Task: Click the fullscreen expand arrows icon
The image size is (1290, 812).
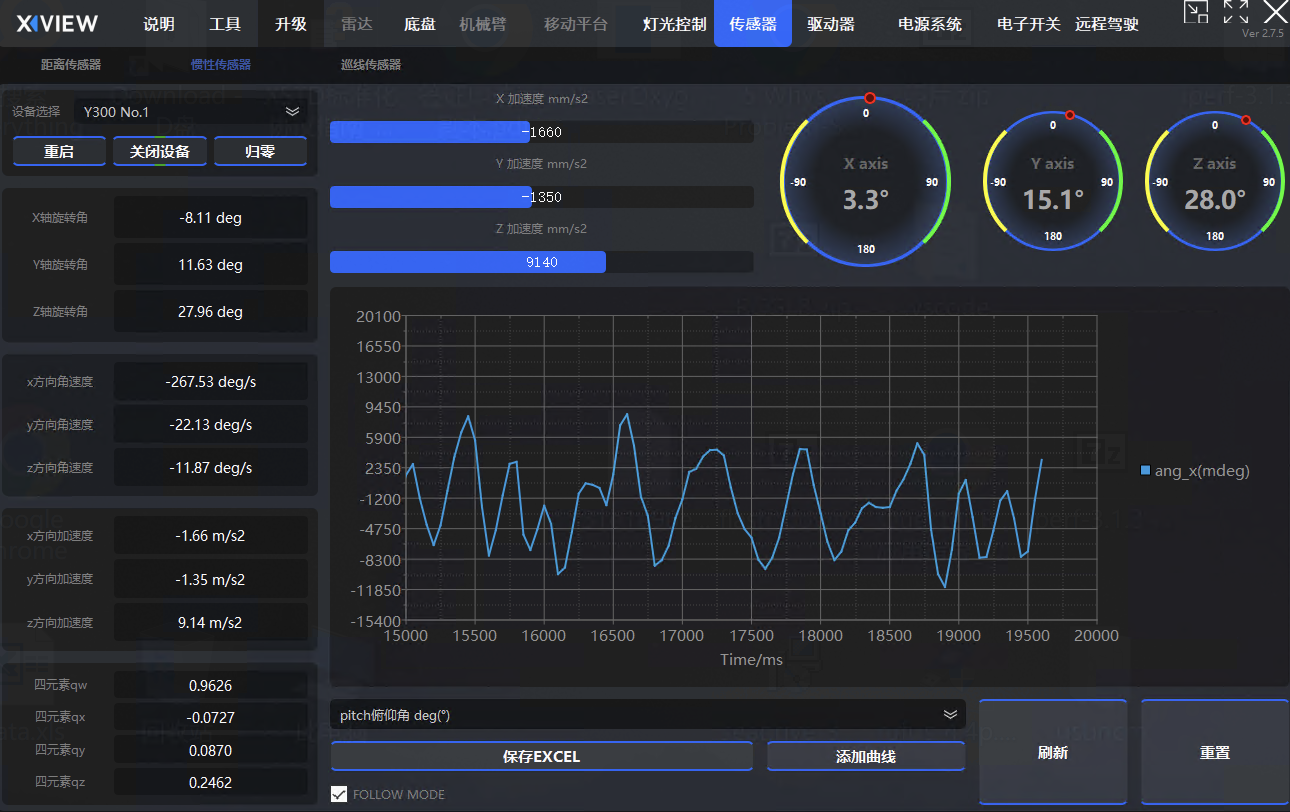Action: [x=1236, y=12]
